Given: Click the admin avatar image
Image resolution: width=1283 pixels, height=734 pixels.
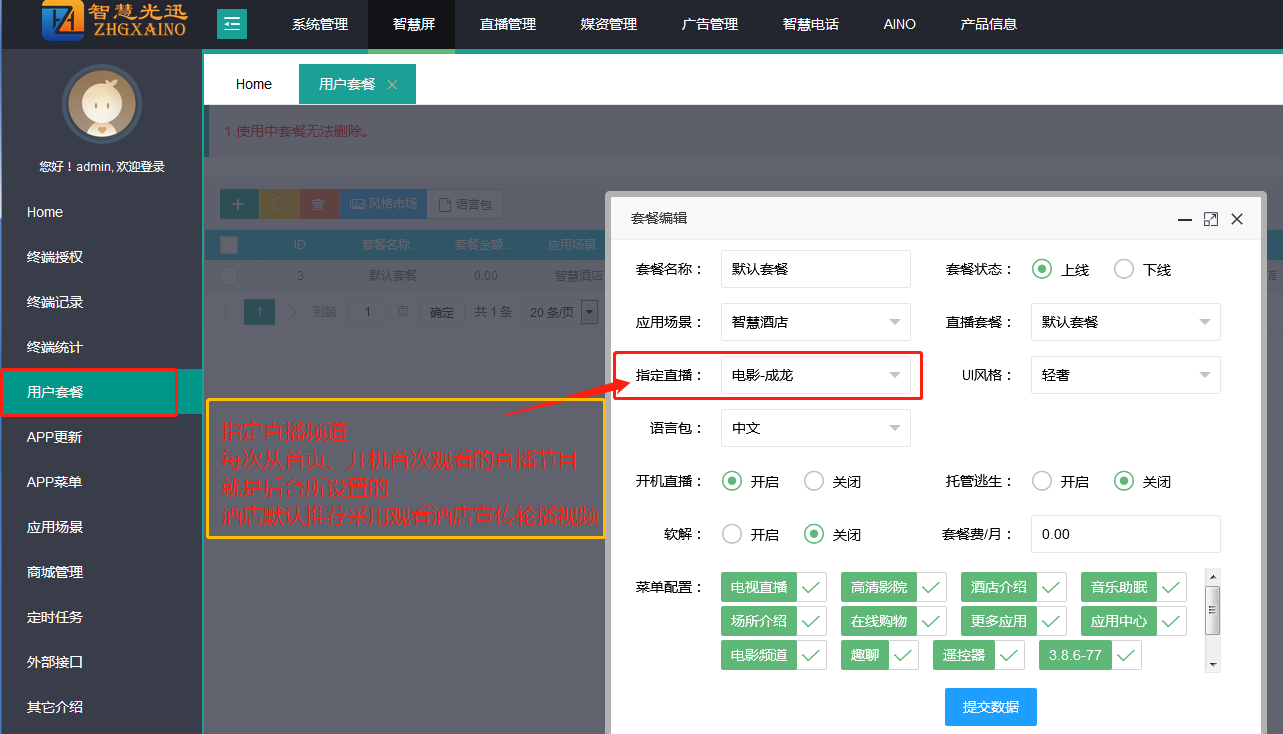Looking at the screenshot, I should tap(102, 104).
